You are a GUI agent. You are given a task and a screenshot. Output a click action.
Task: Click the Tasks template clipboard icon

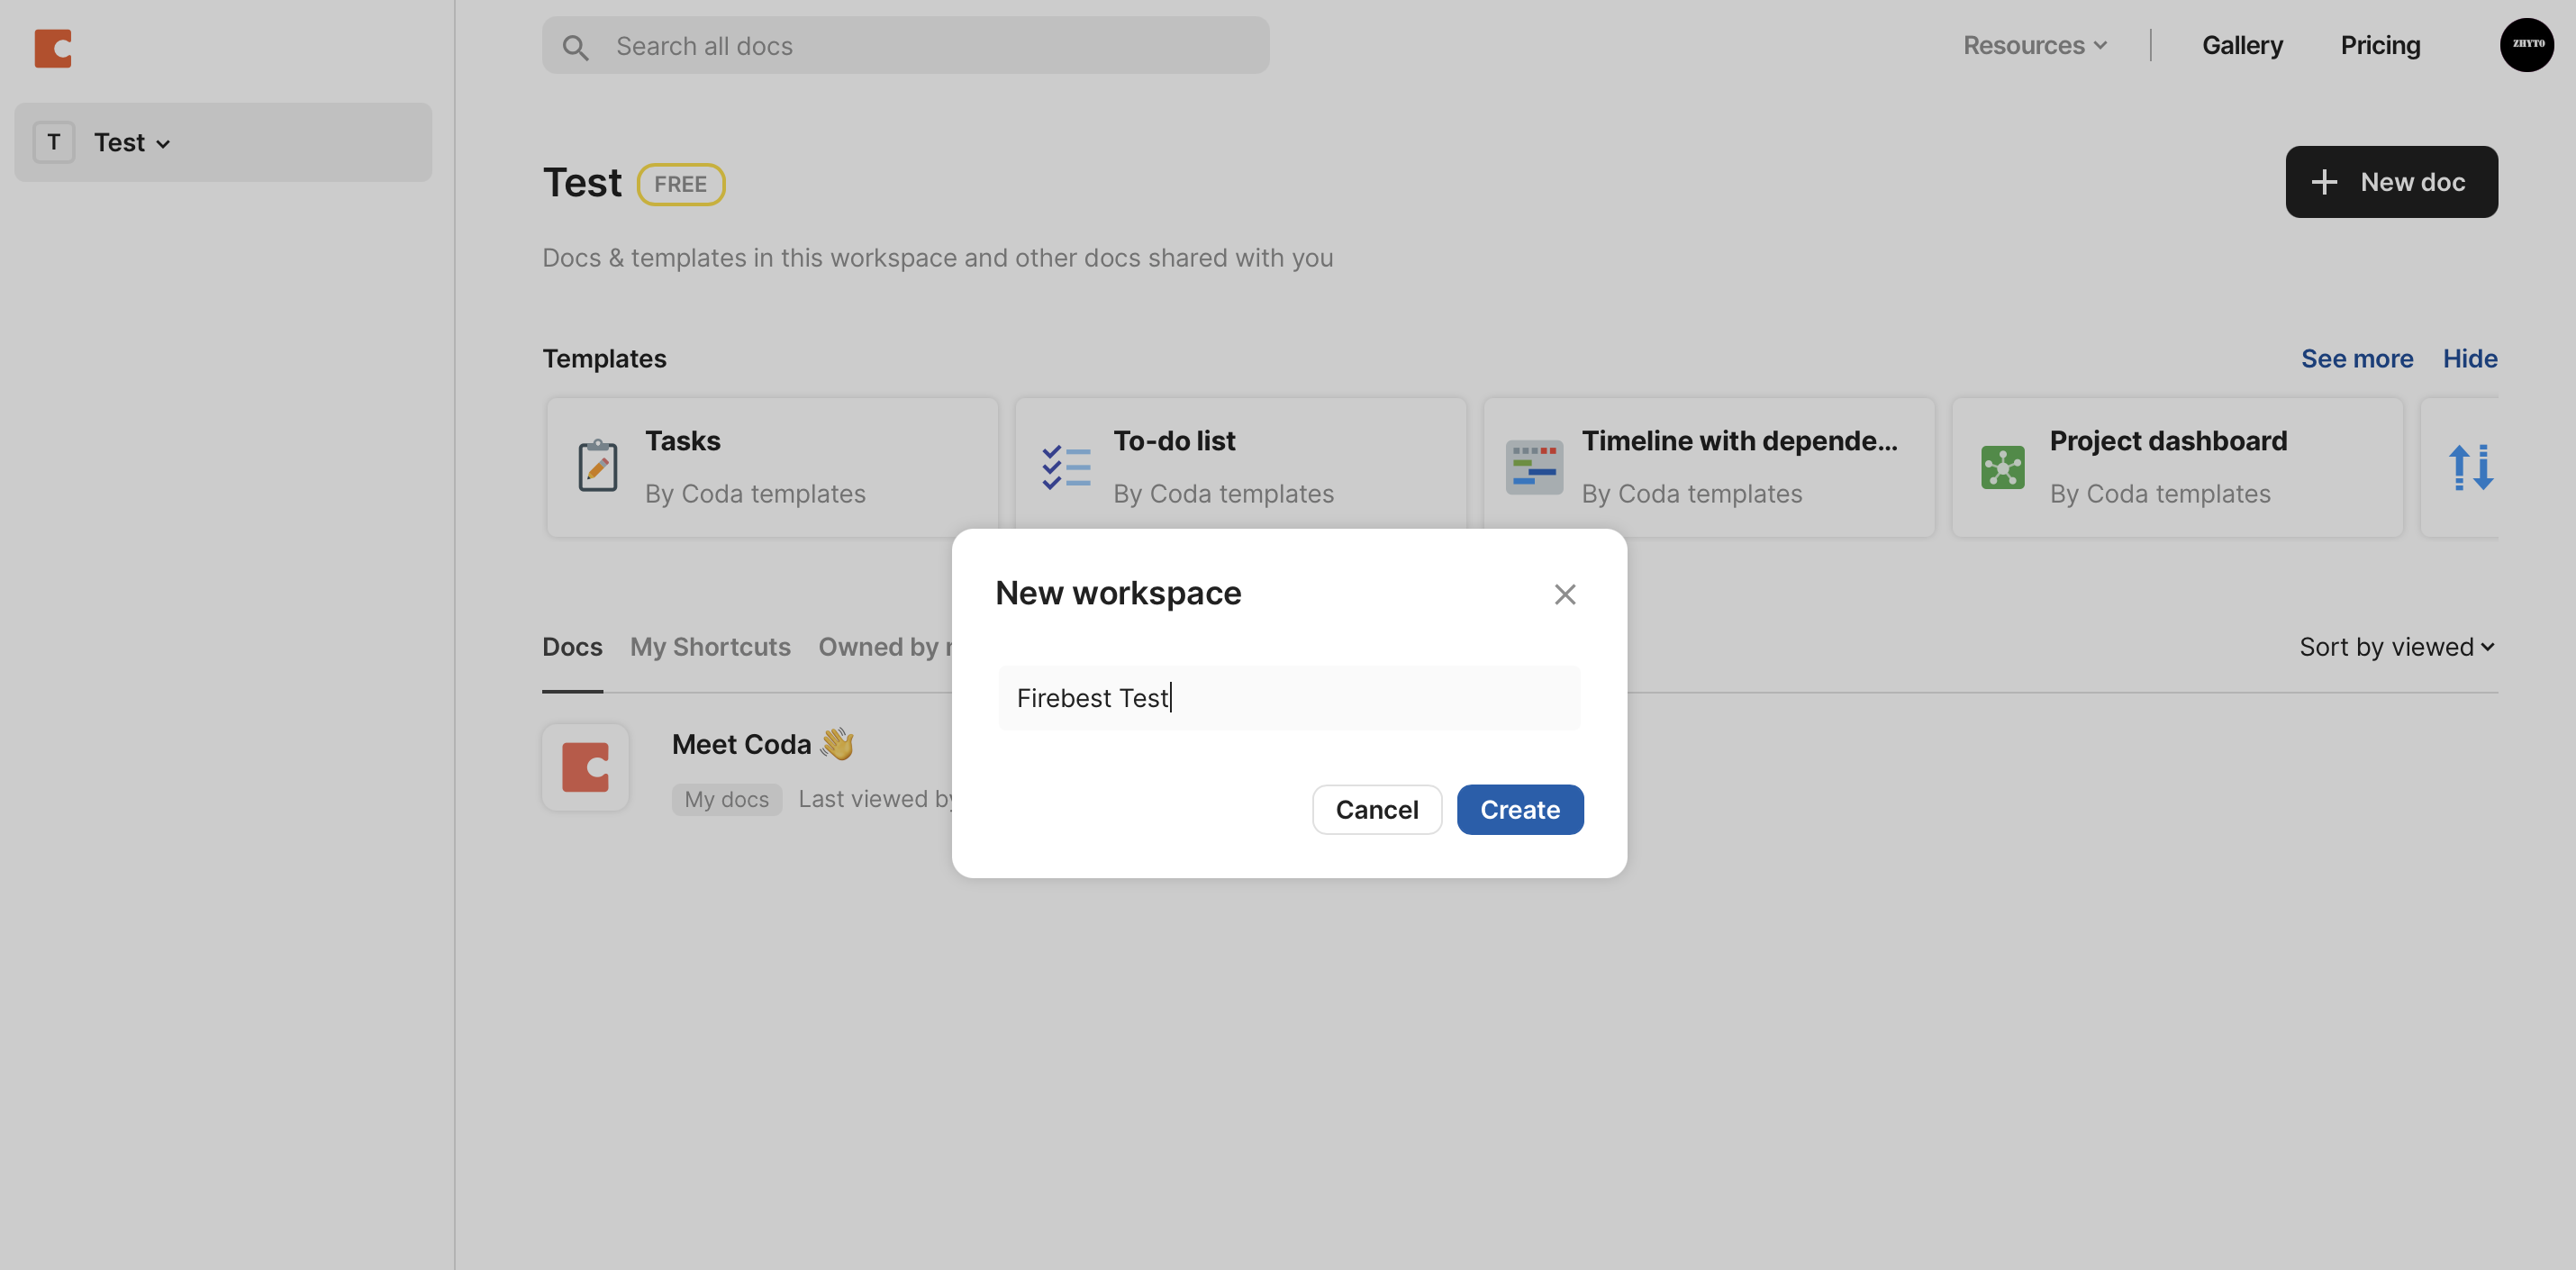click(x=597, y=466)
